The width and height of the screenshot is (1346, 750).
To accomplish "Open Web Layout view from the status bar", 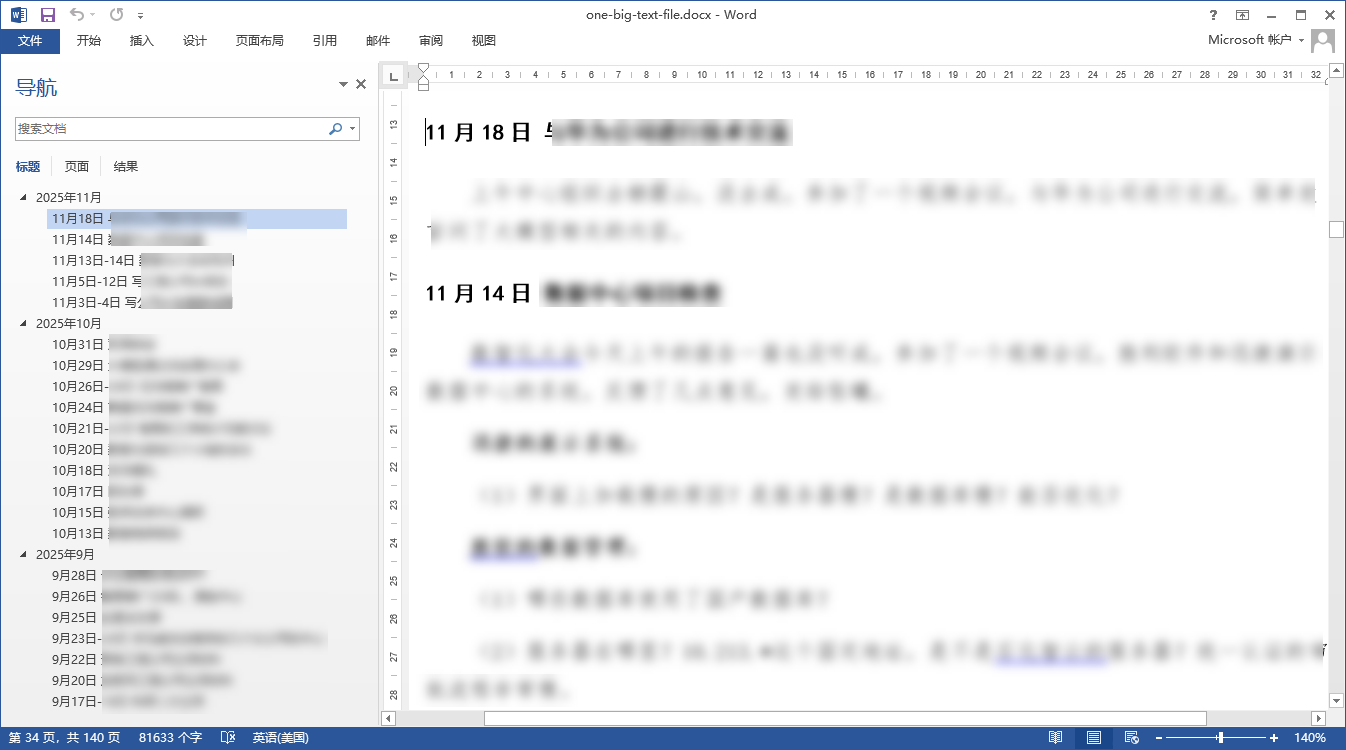I will pos(1133,737).
